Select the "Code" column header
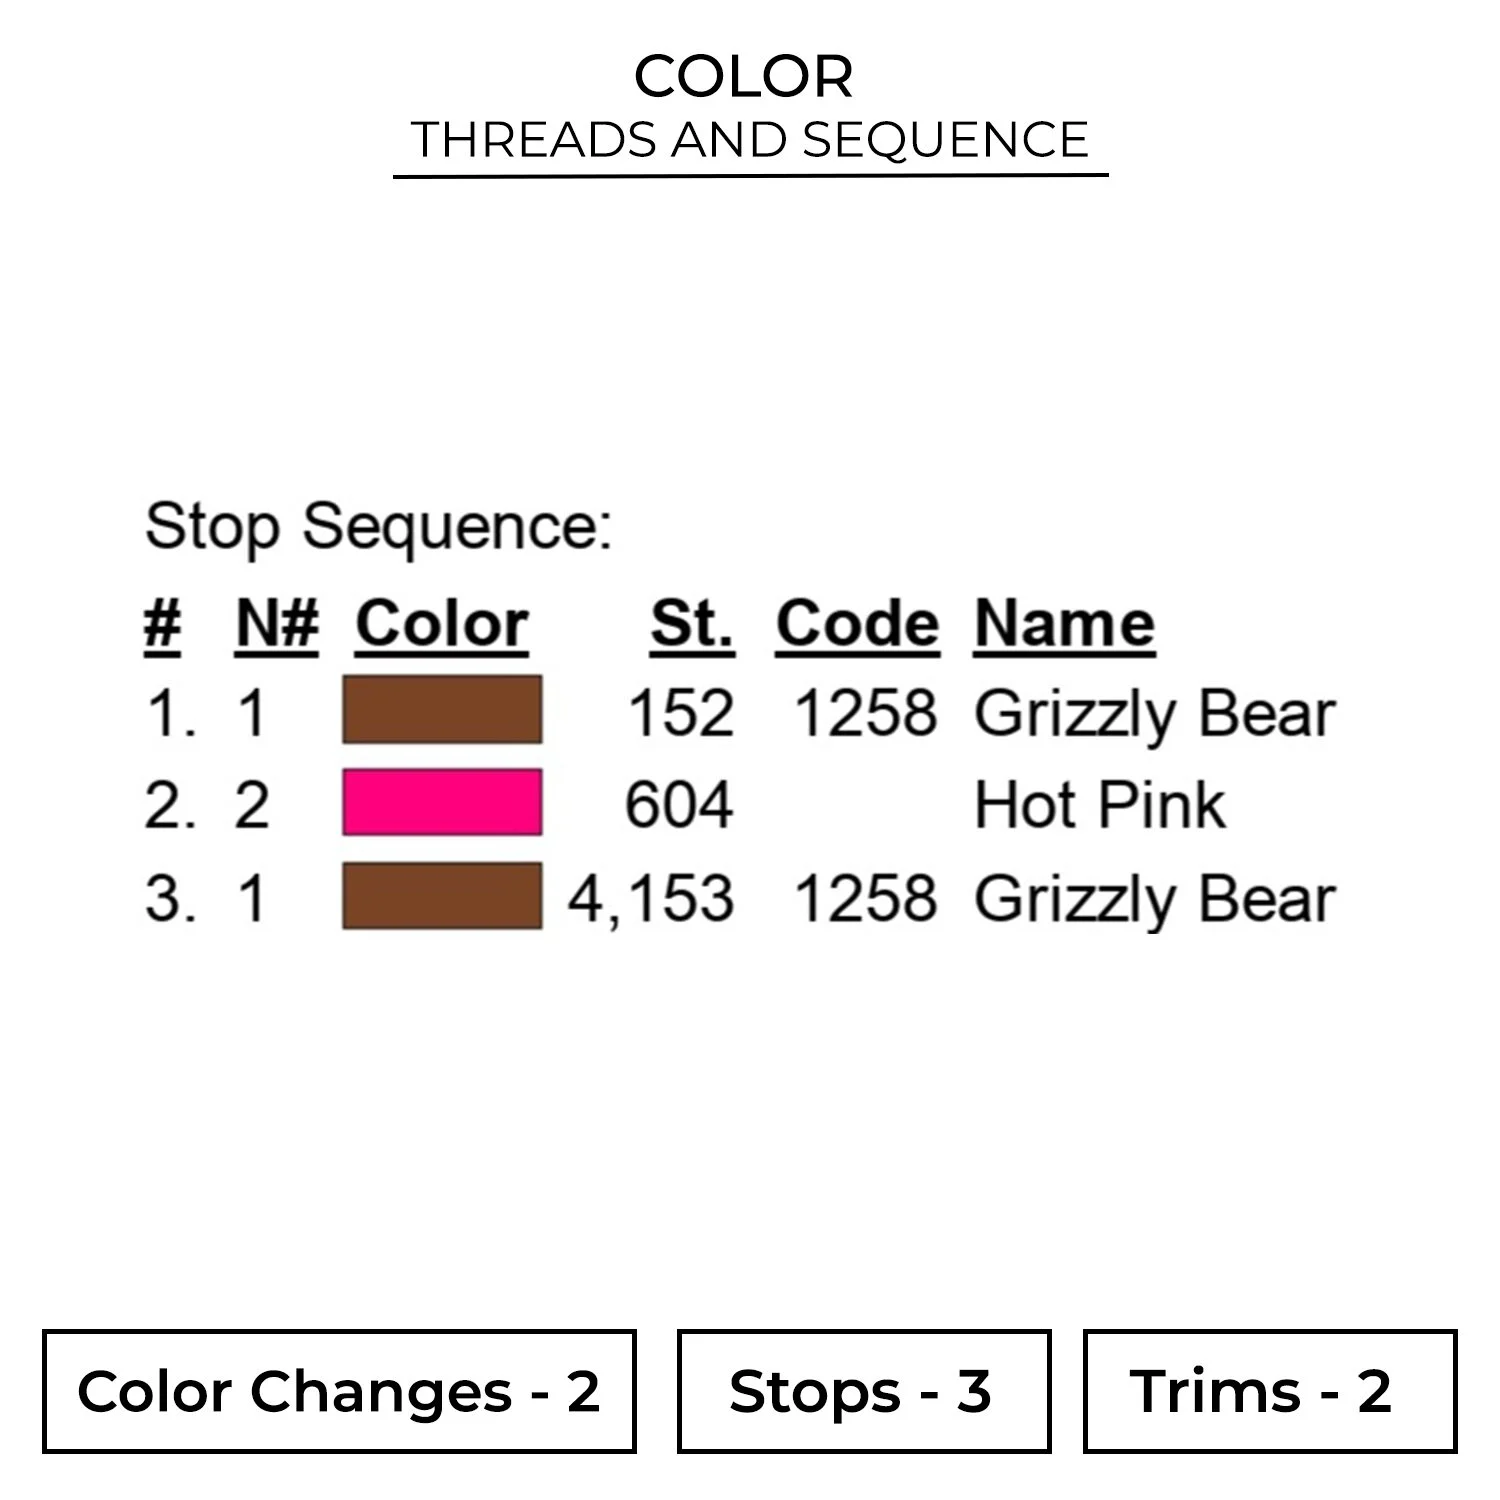The height and width of the screenshot is (1500, 1500). 857,625
